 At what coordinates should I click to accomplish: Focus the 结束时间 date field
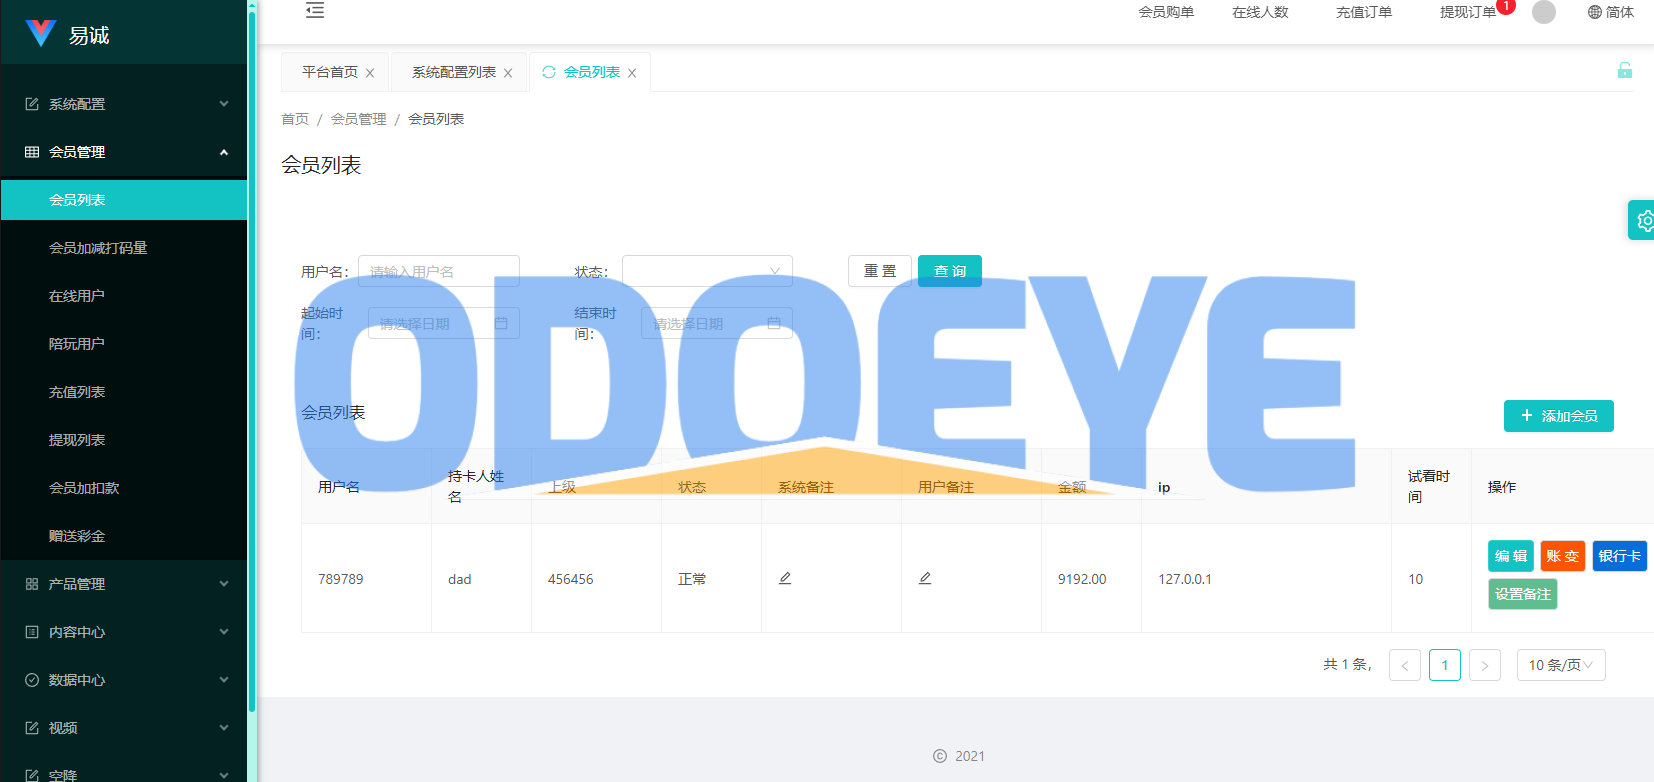(x=717, y=323)
